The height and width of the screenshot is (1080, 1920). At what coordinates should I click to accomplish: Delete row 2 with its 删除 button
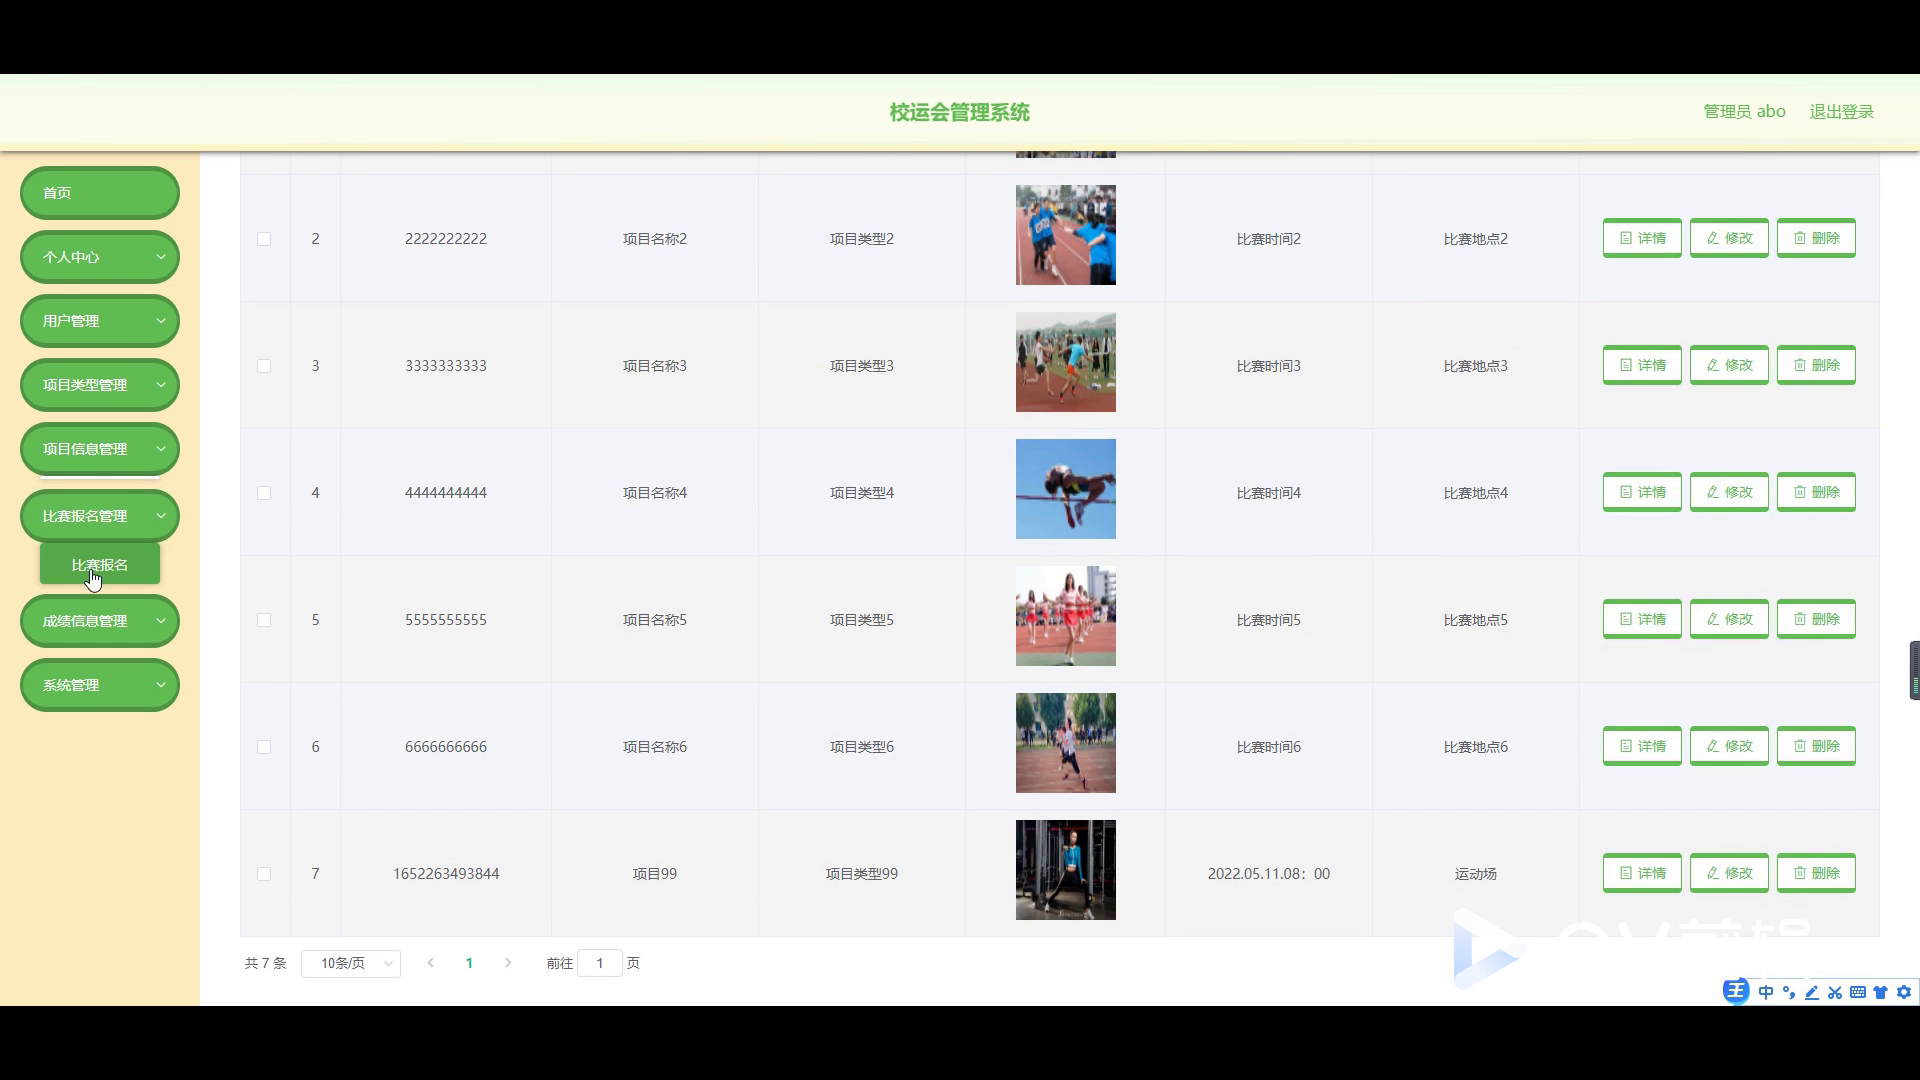coord(1816,238)
